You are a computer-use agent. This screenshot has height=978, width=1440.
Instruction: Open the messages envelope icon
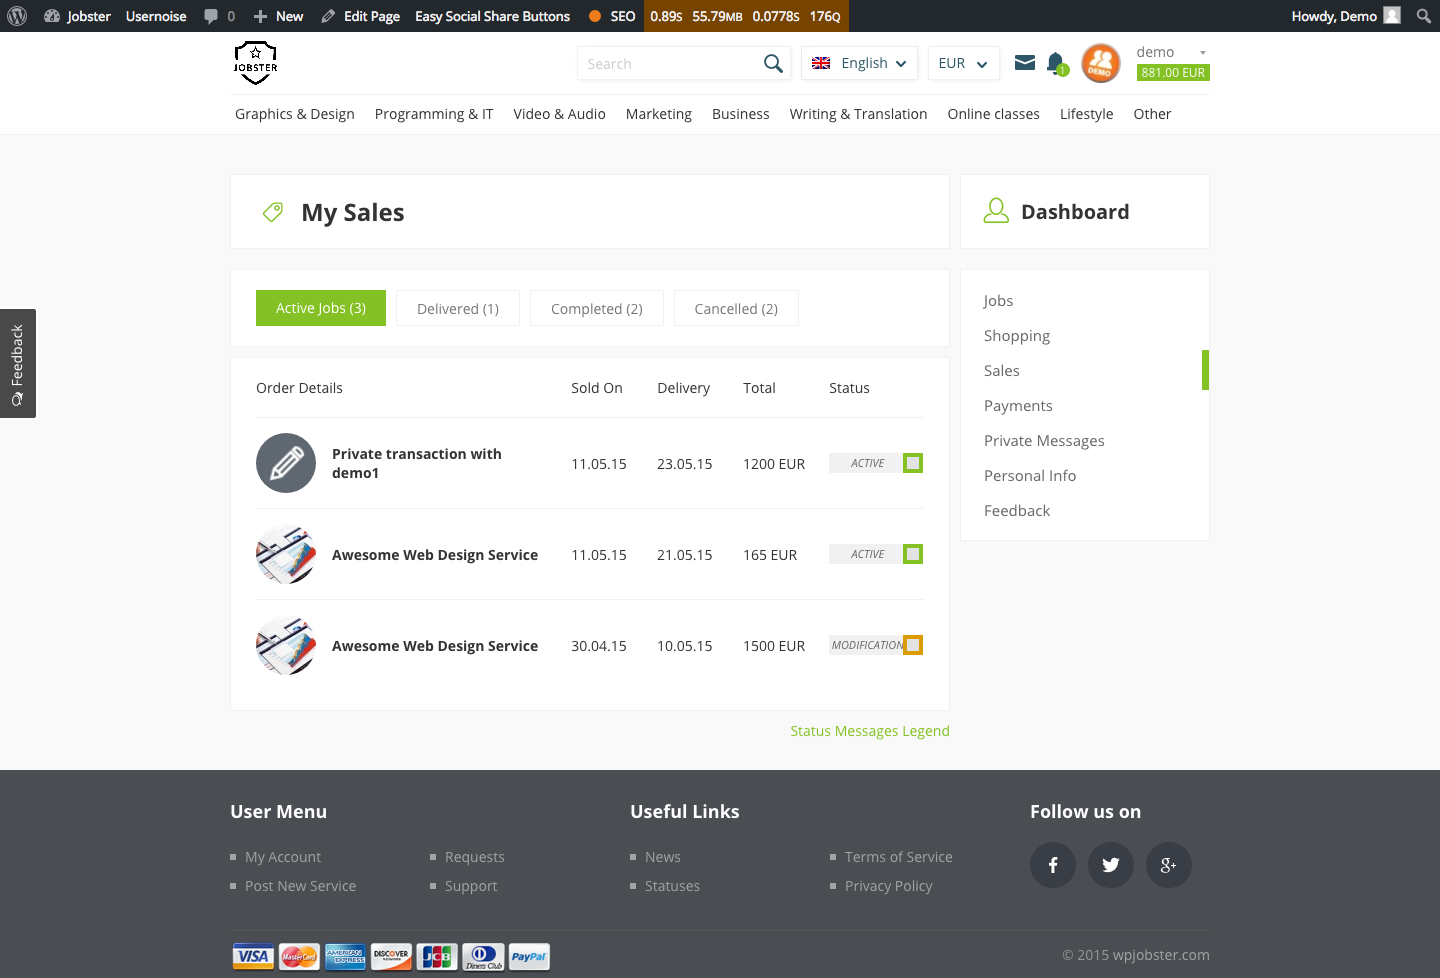[x=1024, y=63]
